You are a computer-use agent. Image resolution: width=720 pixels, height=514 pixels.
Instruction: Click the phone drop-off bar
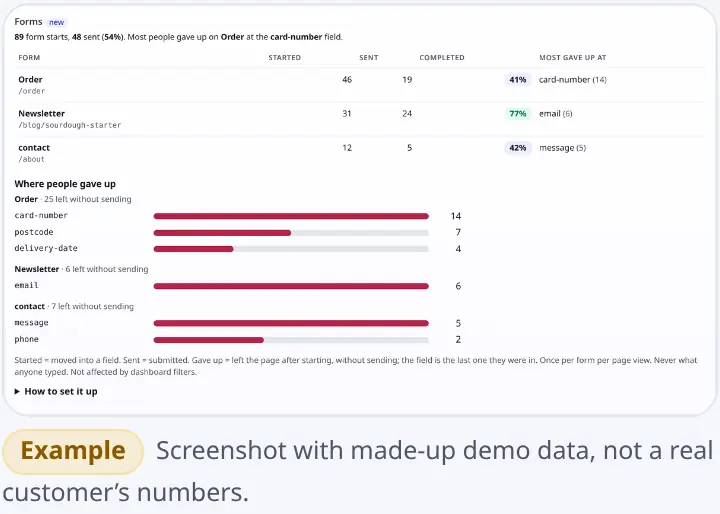pos(291,340)
